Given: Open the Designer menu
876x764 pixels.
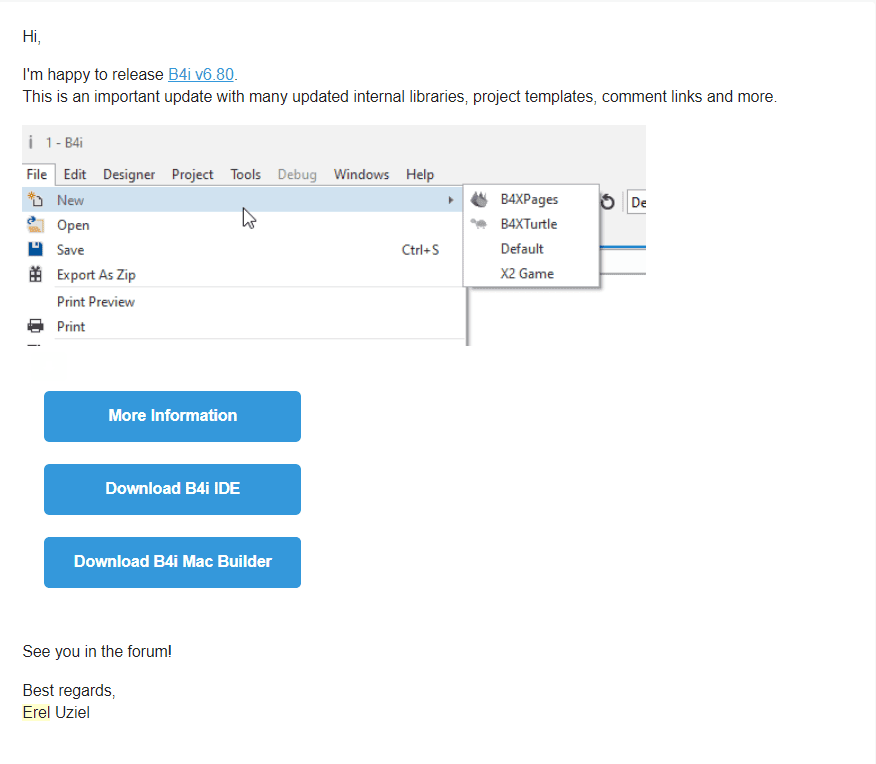Looking at the screenshot, I should click(129, 175).
